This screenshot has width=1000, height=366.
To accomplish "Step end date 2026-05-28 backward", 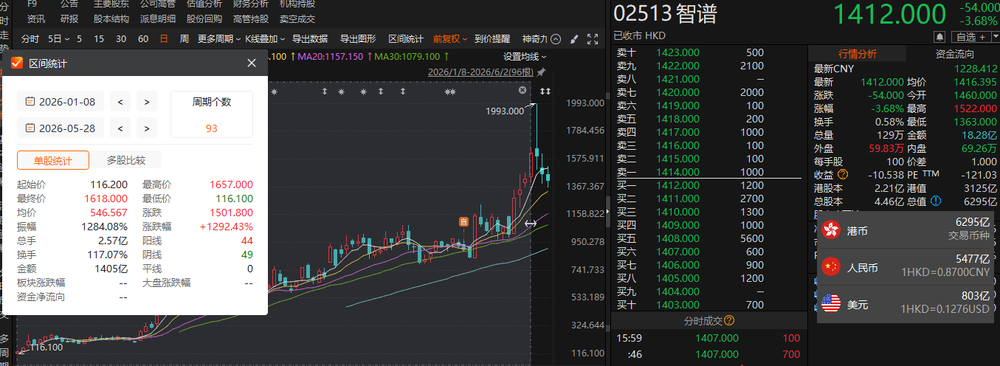I will (x=120, y=128).
